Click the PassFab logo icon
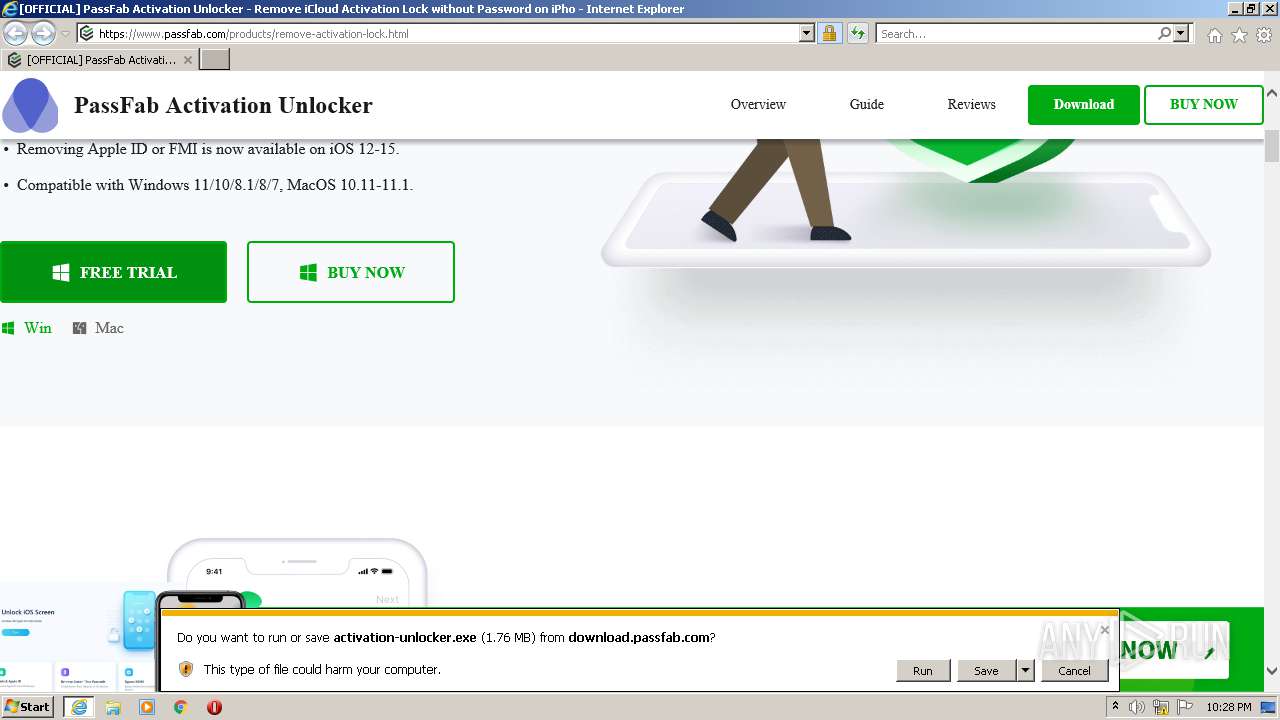The image size is (1280, 720). click(x=31, y=105)
